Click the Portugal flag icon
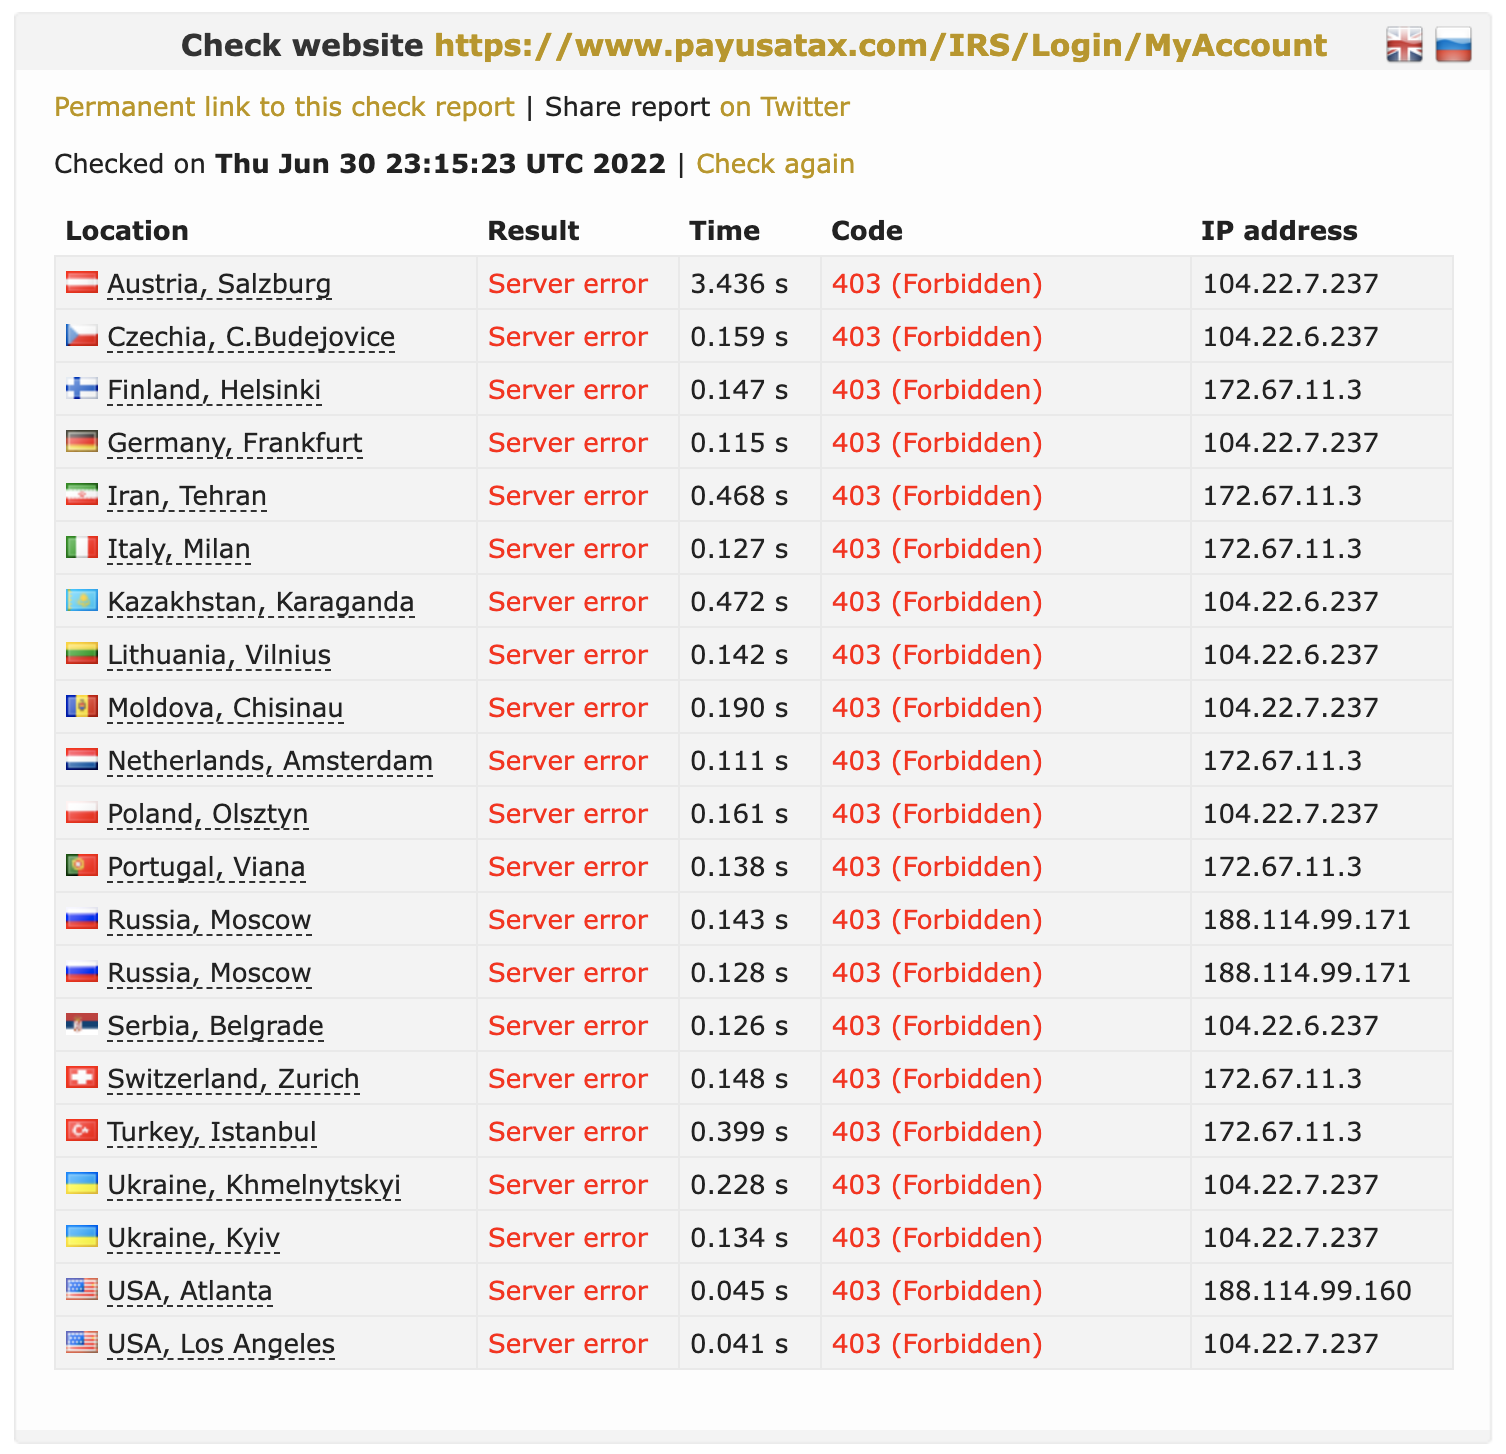1506x1454 pixels. pos(82,866)
